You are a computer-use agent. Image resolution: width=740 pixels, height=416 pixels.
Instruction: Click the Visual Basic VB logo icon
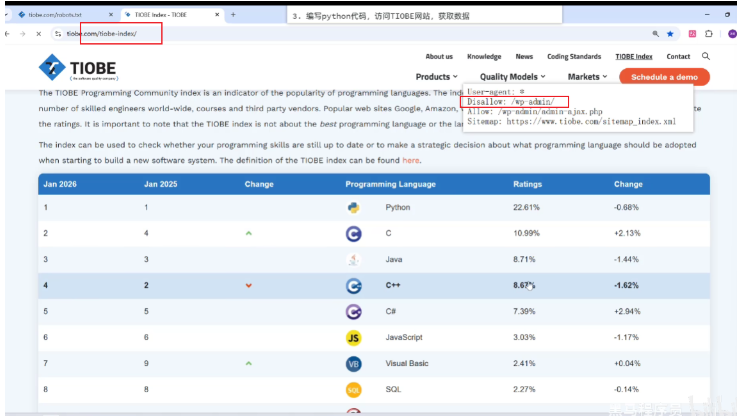(x=353, y=363)
